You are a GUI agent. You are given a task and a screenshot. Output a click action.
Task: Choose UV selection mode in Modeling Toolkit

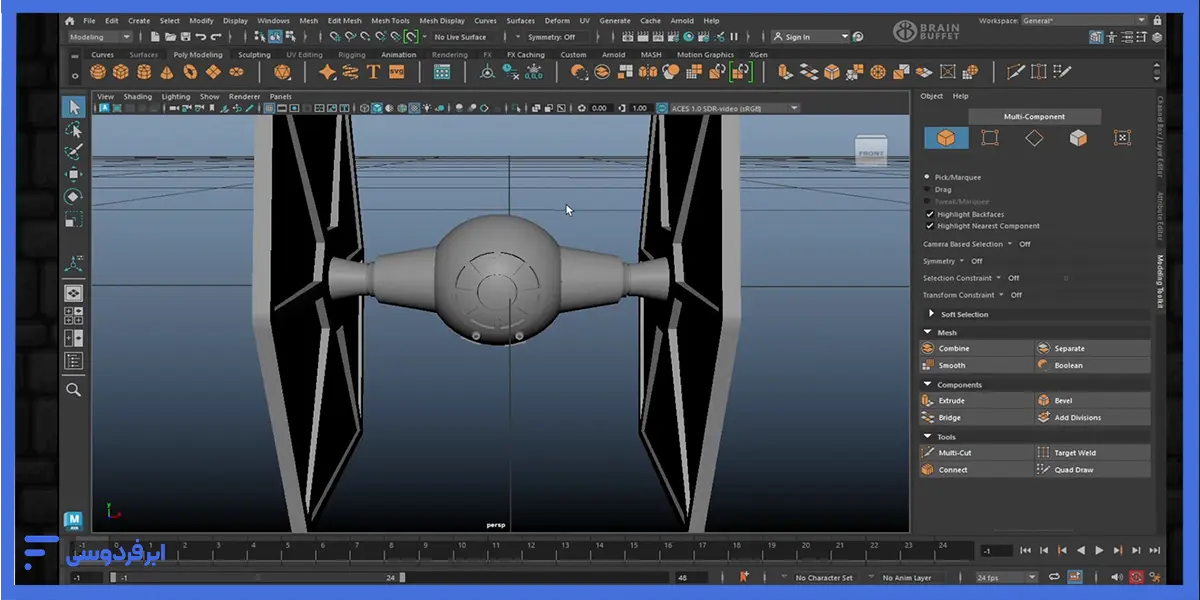pos(1122,138)
